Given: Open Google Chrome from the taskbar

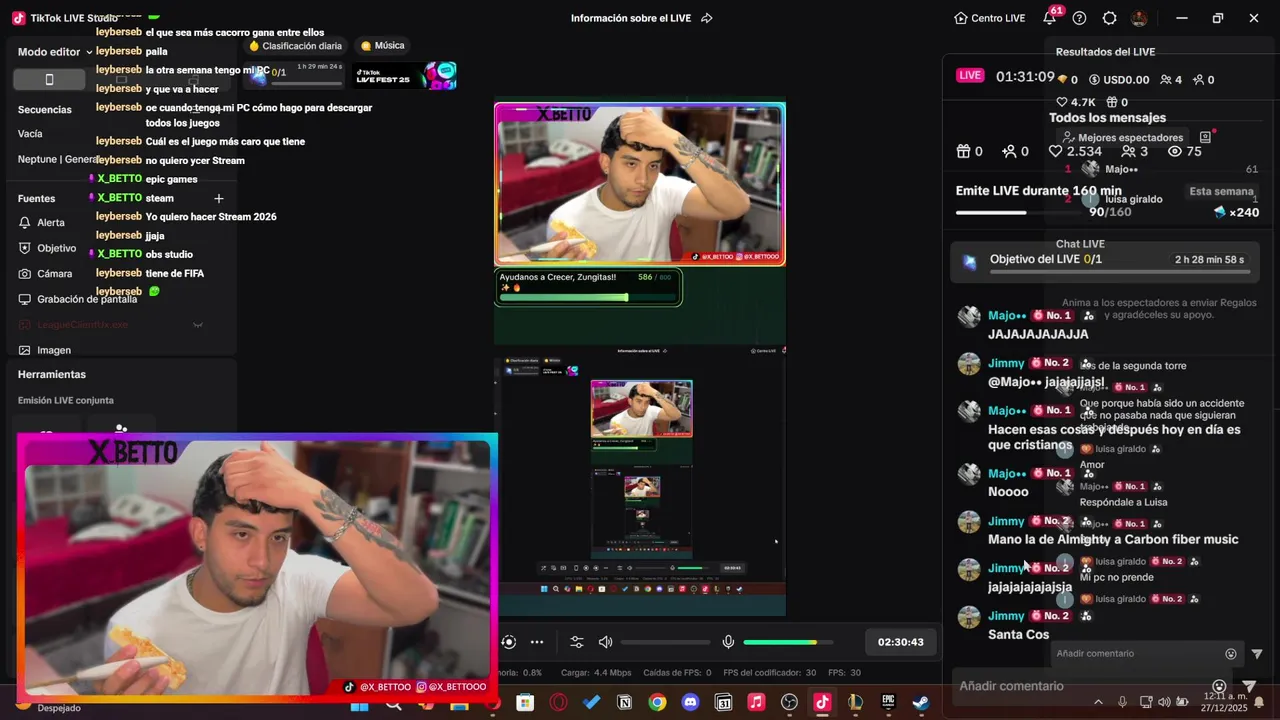Looking at the screenshot, I should click(x=657, y=703).
